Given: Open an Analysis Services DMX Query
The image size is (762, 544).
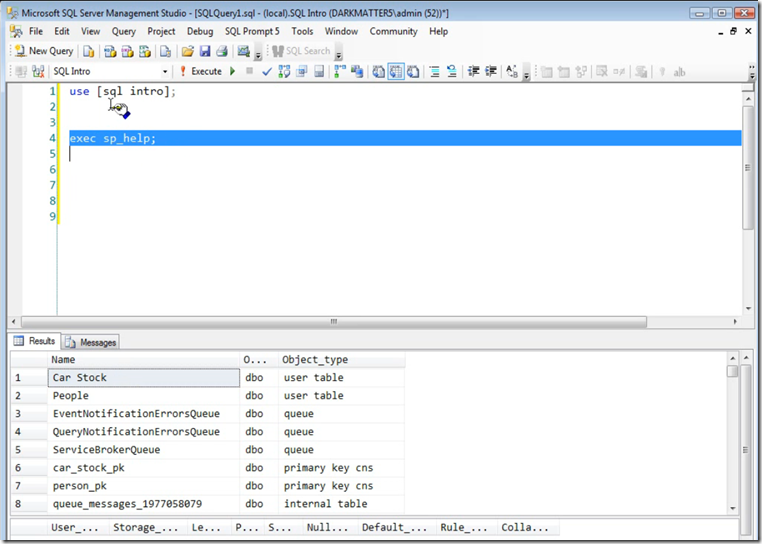Looking at the screenshot, I should (128, 51).
